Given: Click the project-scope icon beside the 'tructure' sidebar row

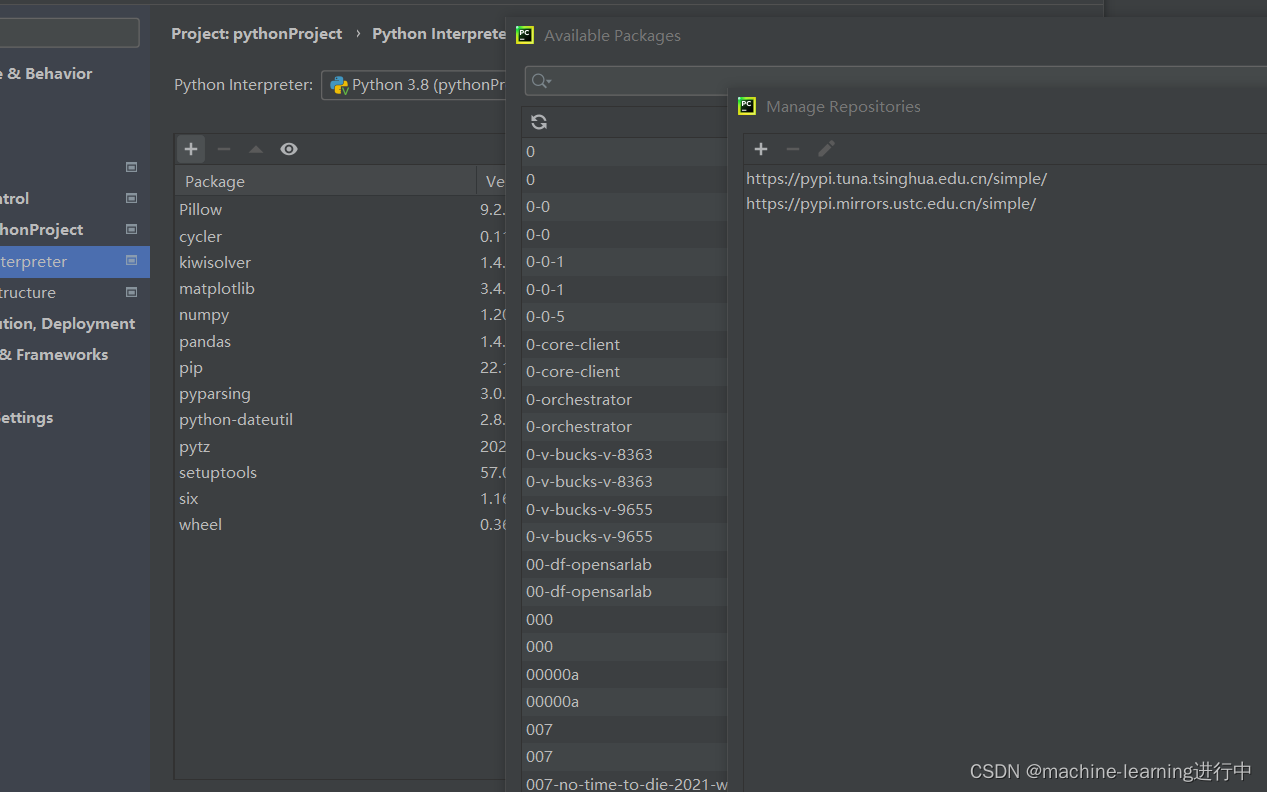Looking at the screenshot, I should tap(131, 292).
